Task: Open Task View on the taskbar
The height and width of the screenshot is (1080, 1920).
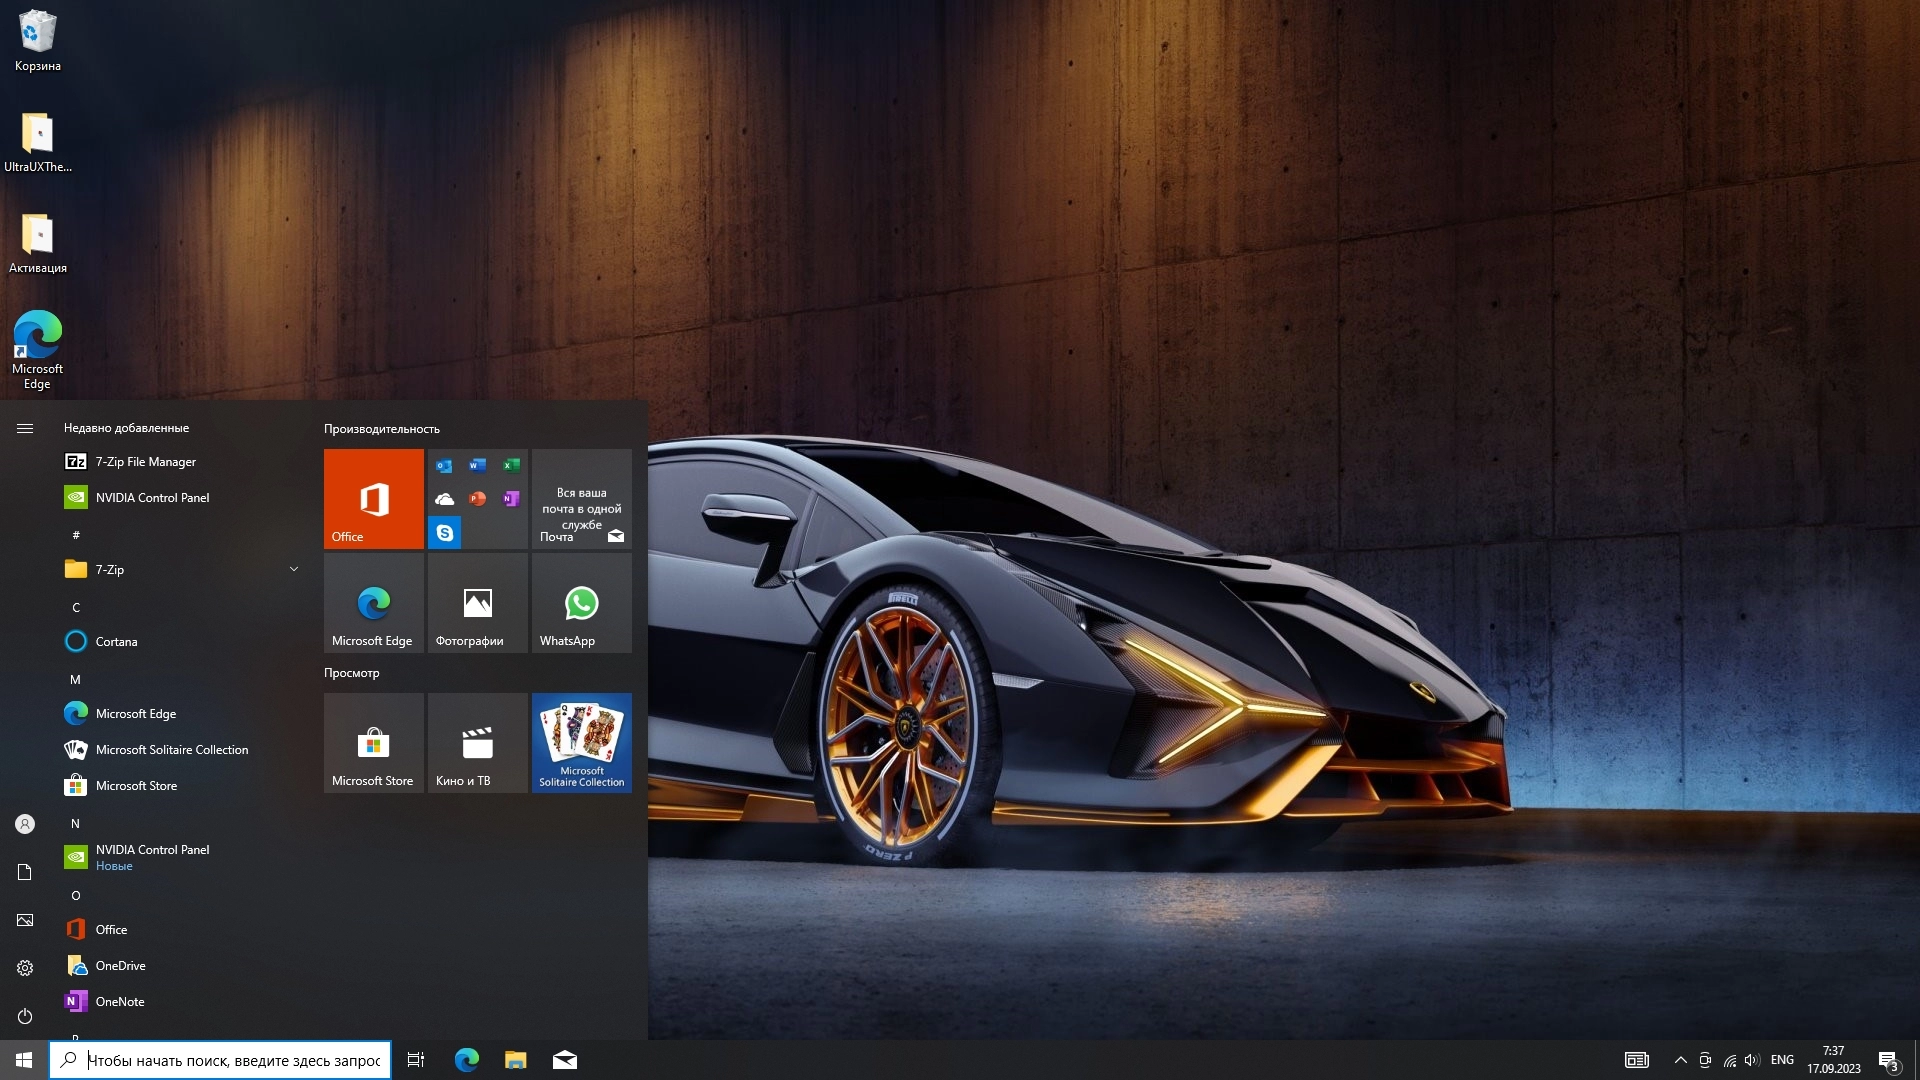Action: [x=416, y=1060]
